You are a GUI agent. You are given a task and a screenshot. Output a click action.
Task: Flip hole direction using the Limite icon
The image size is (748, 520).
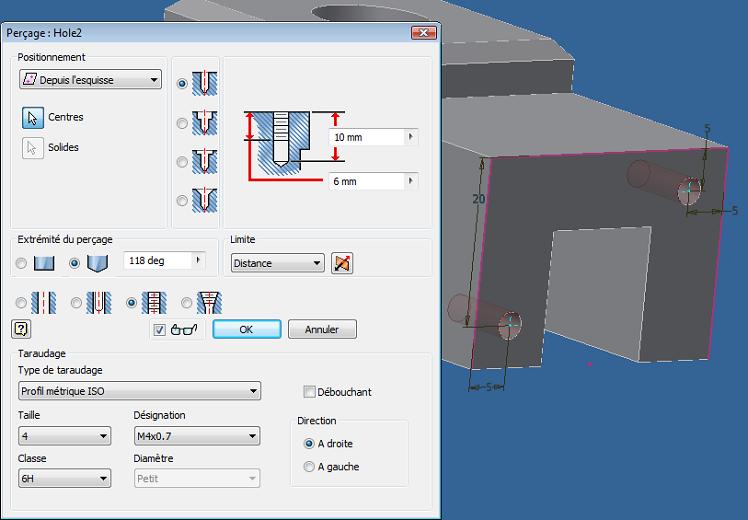[343, 264]
